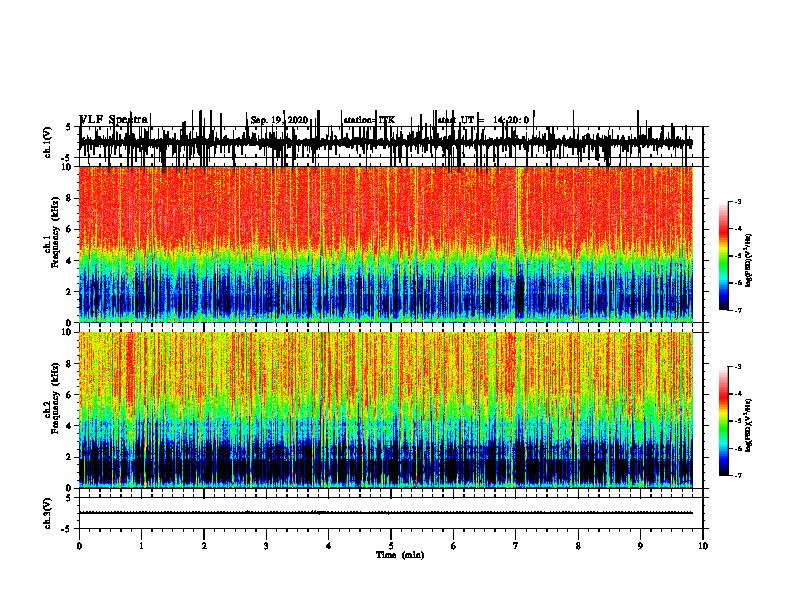The width and height of the screenshot is (792, 612).
Task: Click the '-7' label on ch.2 colorbar
Action: 738,475
